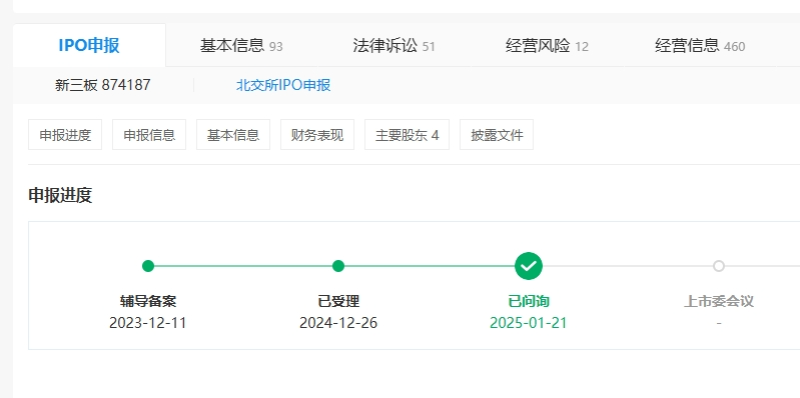Select the 辅导备案 step label

pos(148,301)
